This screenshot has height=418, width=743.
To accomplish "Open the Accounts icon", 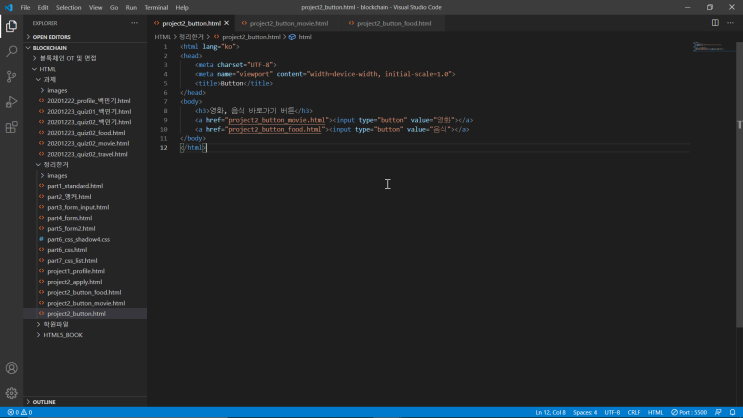I will click(11, 368).
